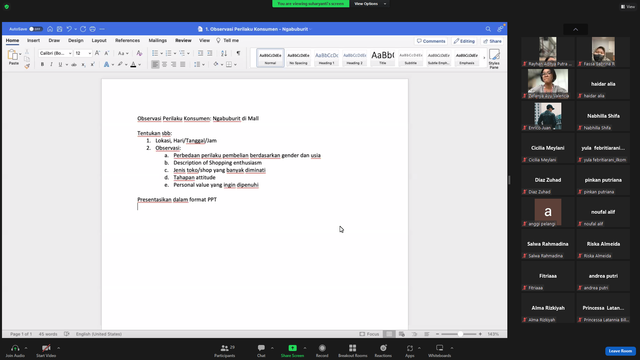Image resolution: width=640 pixels, height=360 pixels.
Task: Click the Save icon in Word title bar
Action: (x=60, y=29)
